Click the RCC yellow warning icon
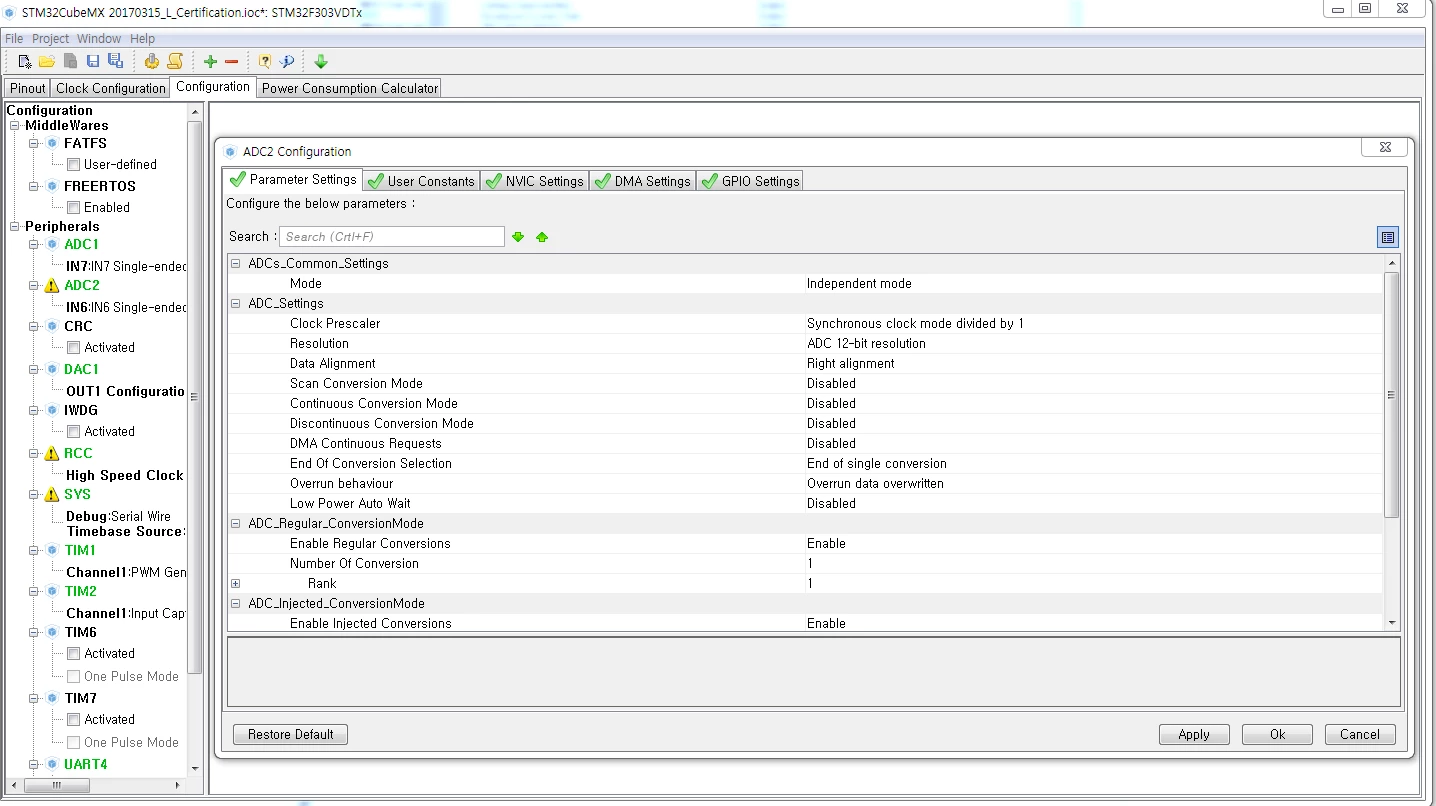The image size is (1436, 806). (52, 454)
